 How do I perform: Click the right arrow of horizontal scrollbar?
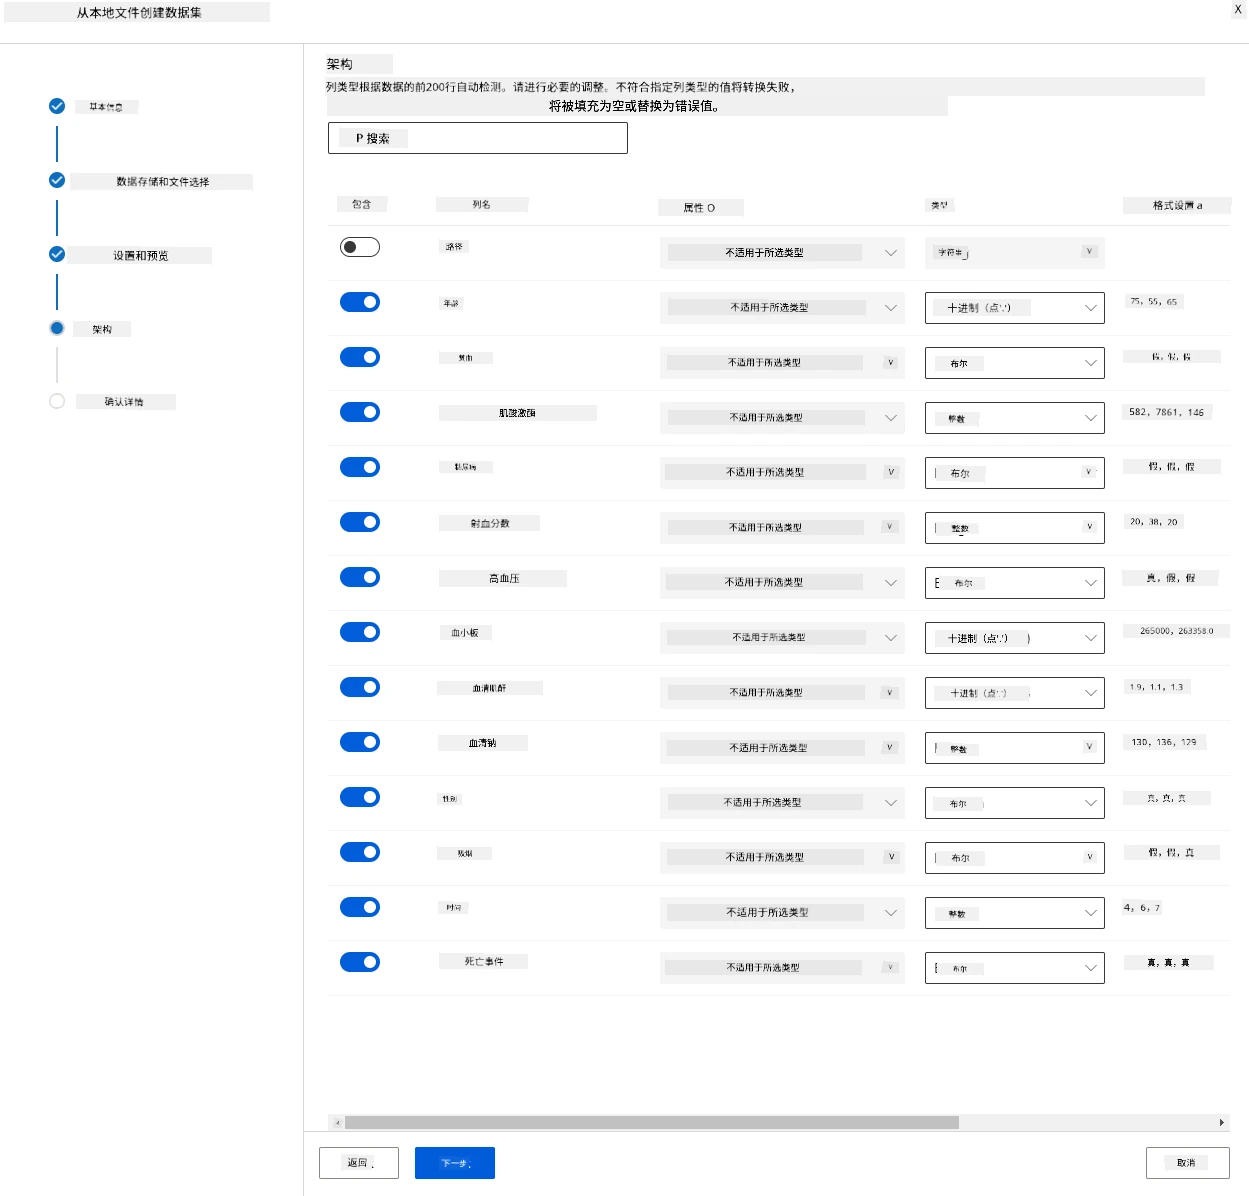pyautogui.click(x=1221, y=1122)
